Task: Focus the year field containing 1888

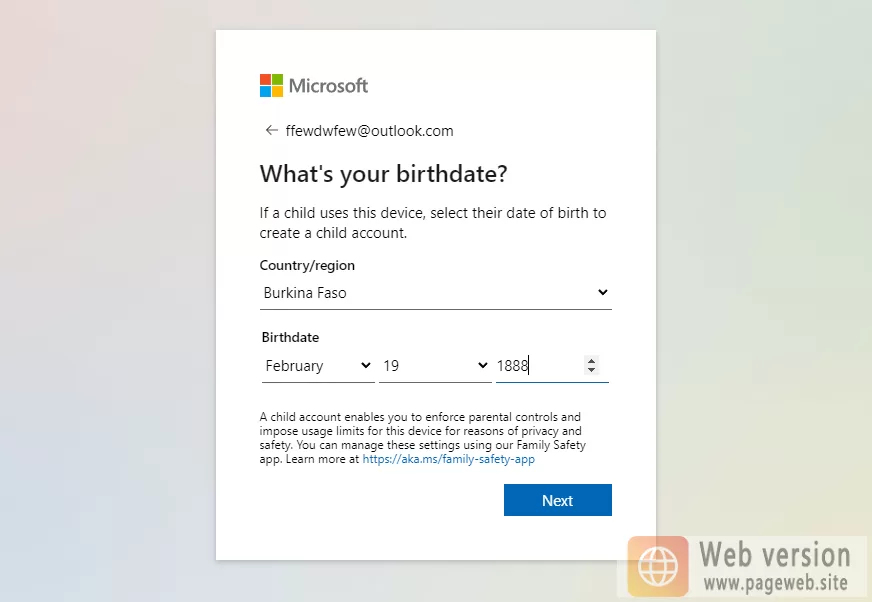Action: 539,366
